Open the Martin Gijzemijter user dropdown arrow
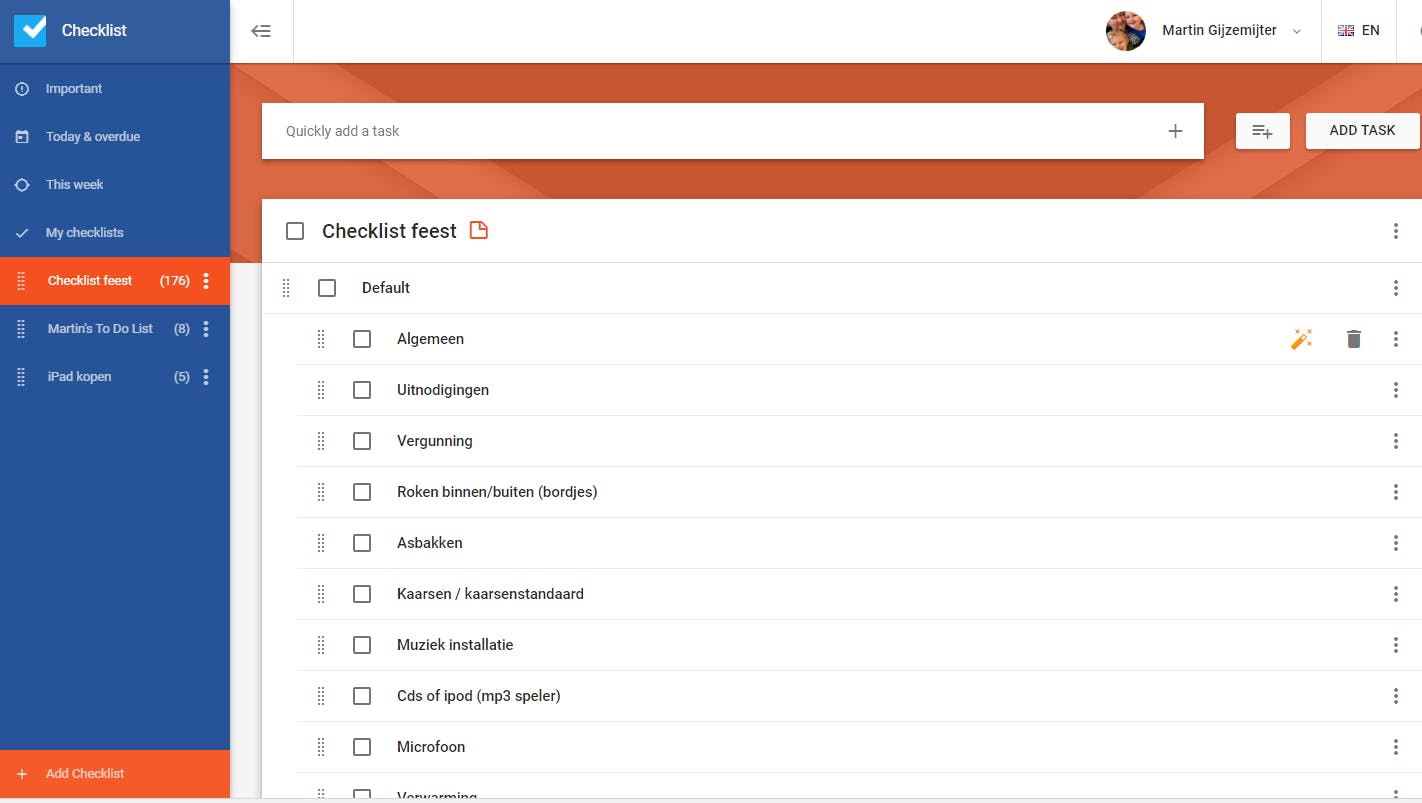The height and width of the screenshot is (803, 1422). 1297,32
